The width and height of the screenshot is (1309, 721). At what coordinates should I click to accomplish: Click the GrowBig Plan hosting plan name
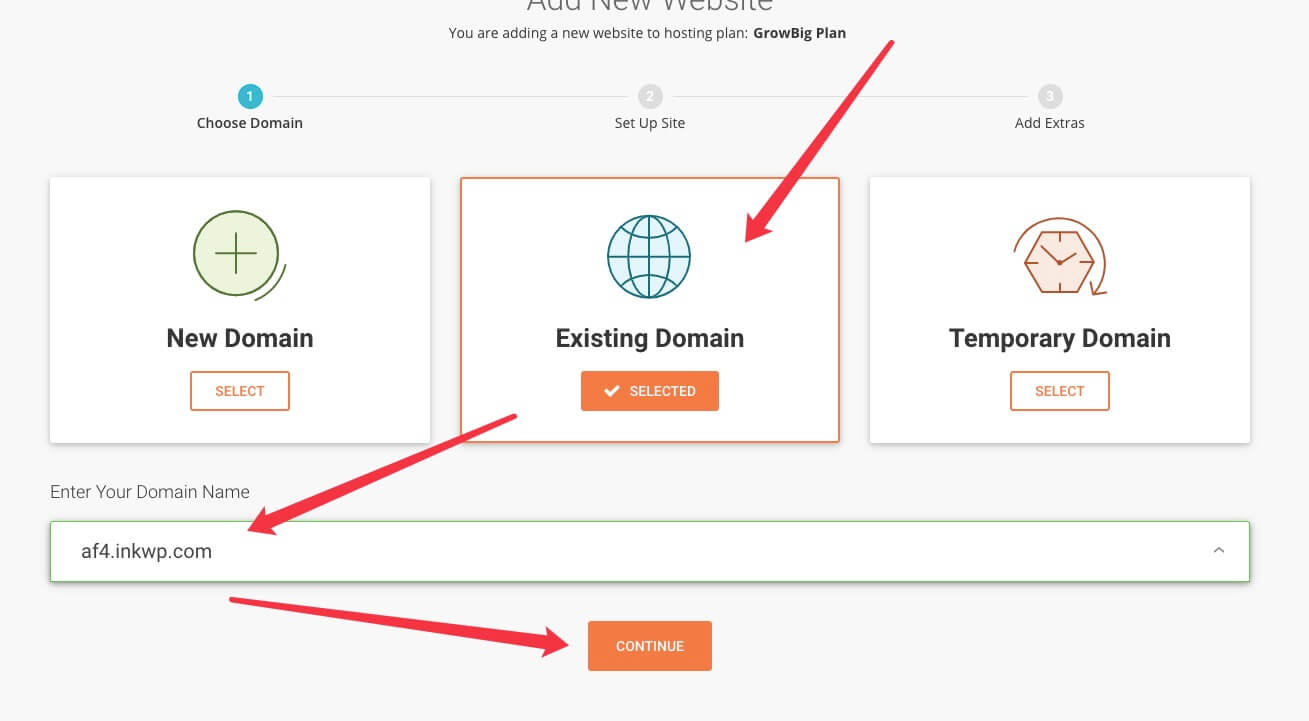799,33
